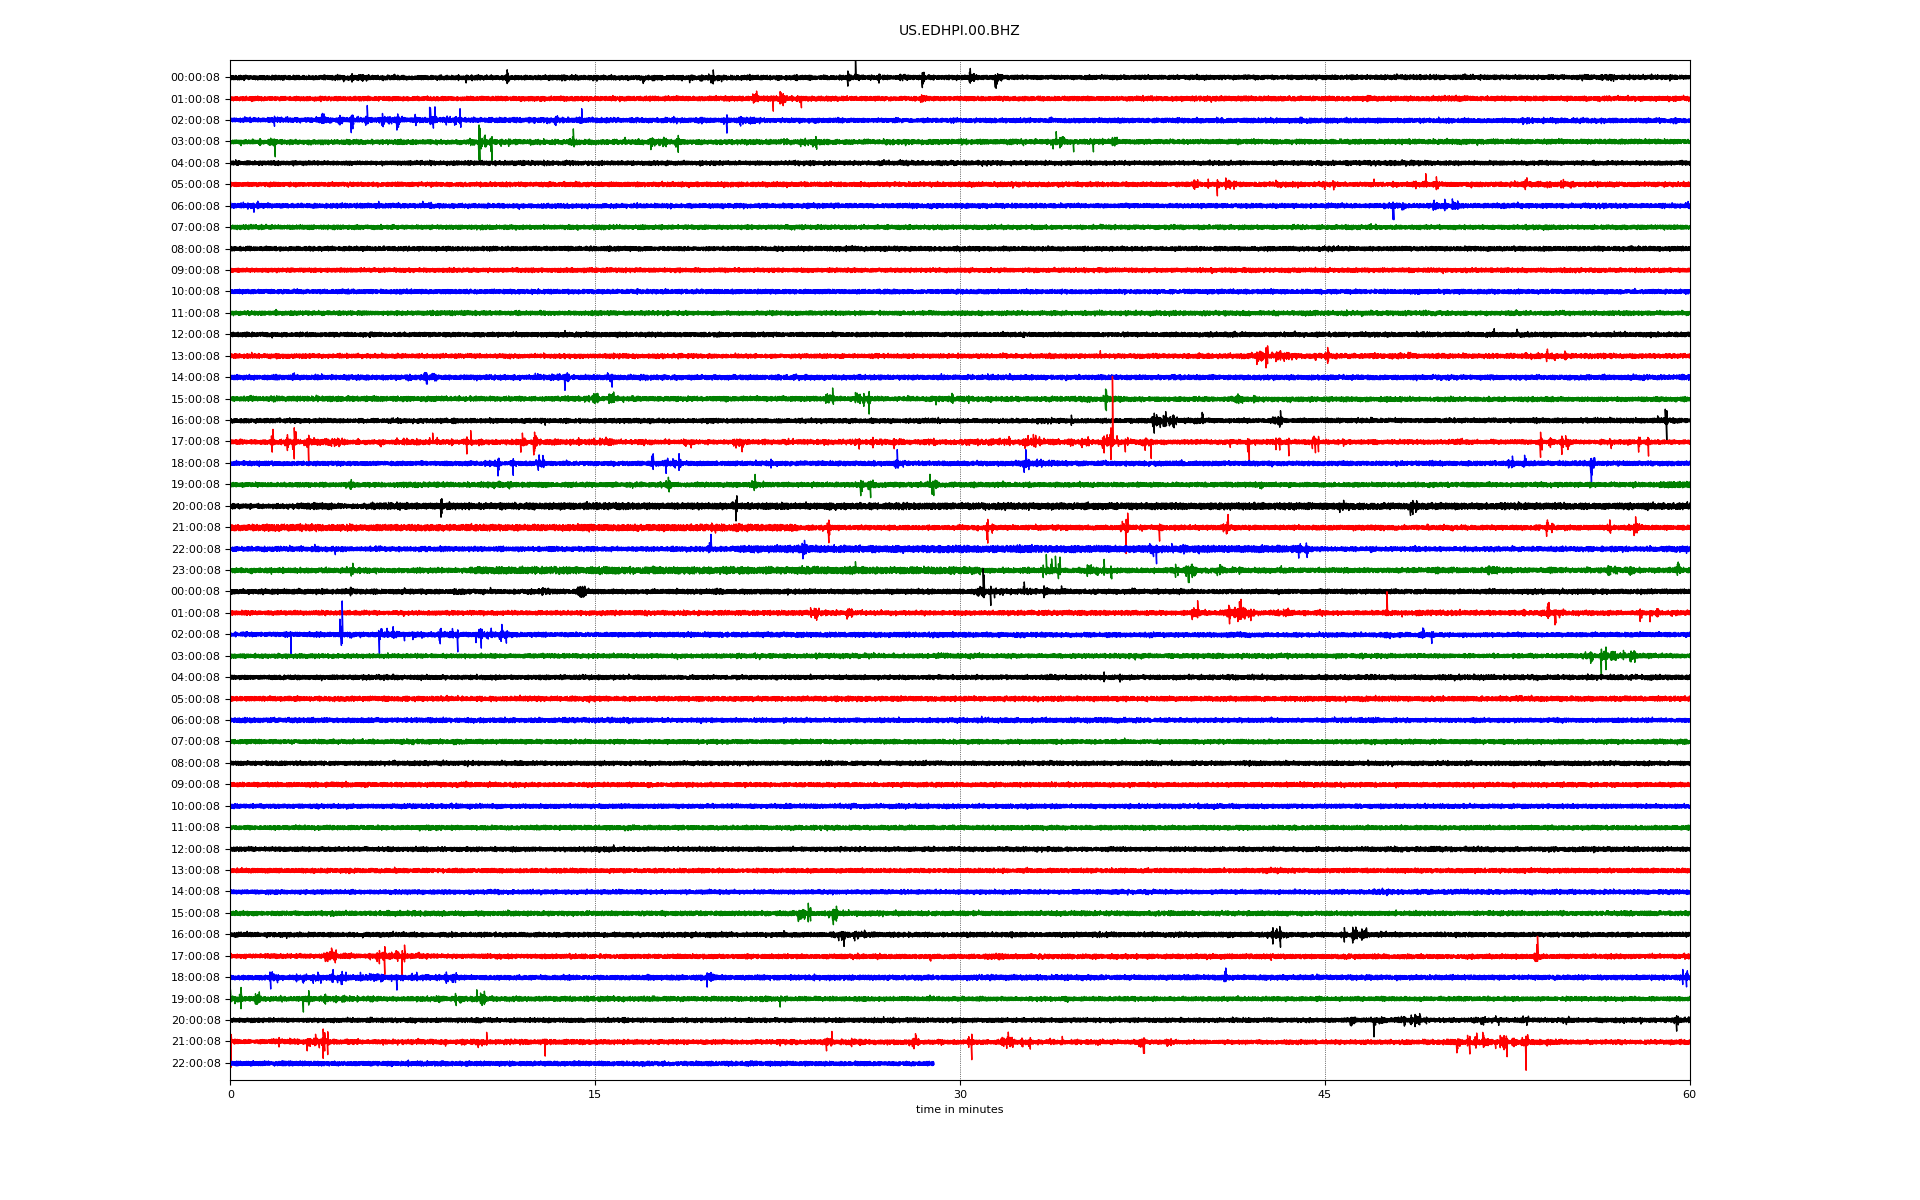Select the x-axis tick label 15
This screenshot has width=1920, height=1200.
595,1094
